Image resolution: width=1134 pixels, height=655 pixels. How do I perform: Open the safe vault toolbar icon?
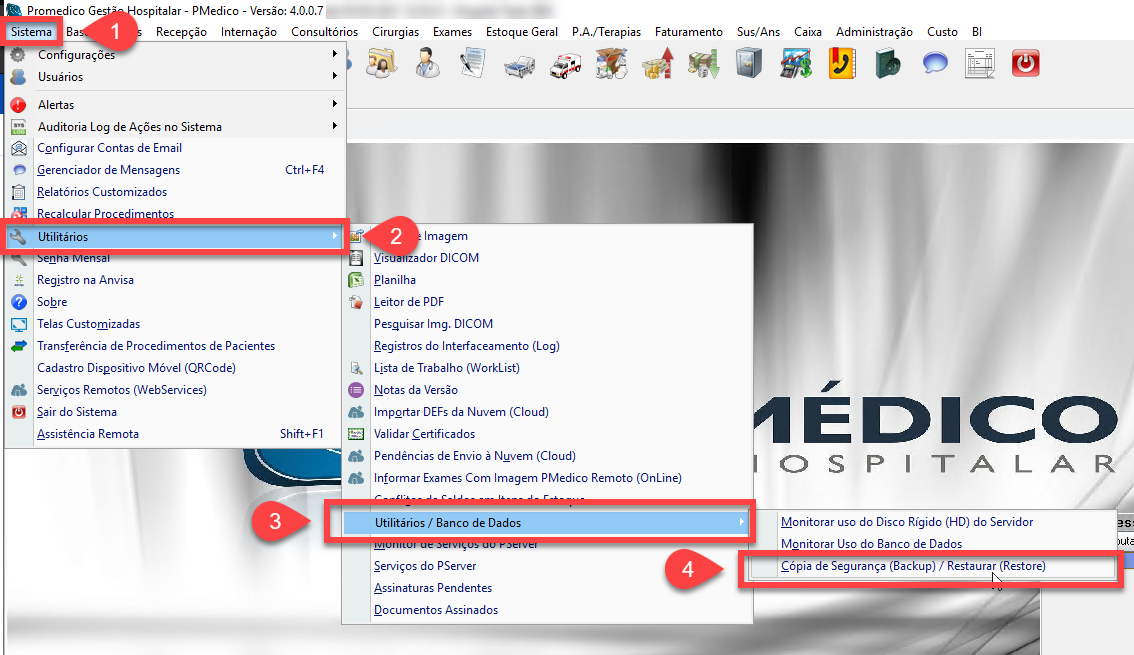tap(749, 65)
